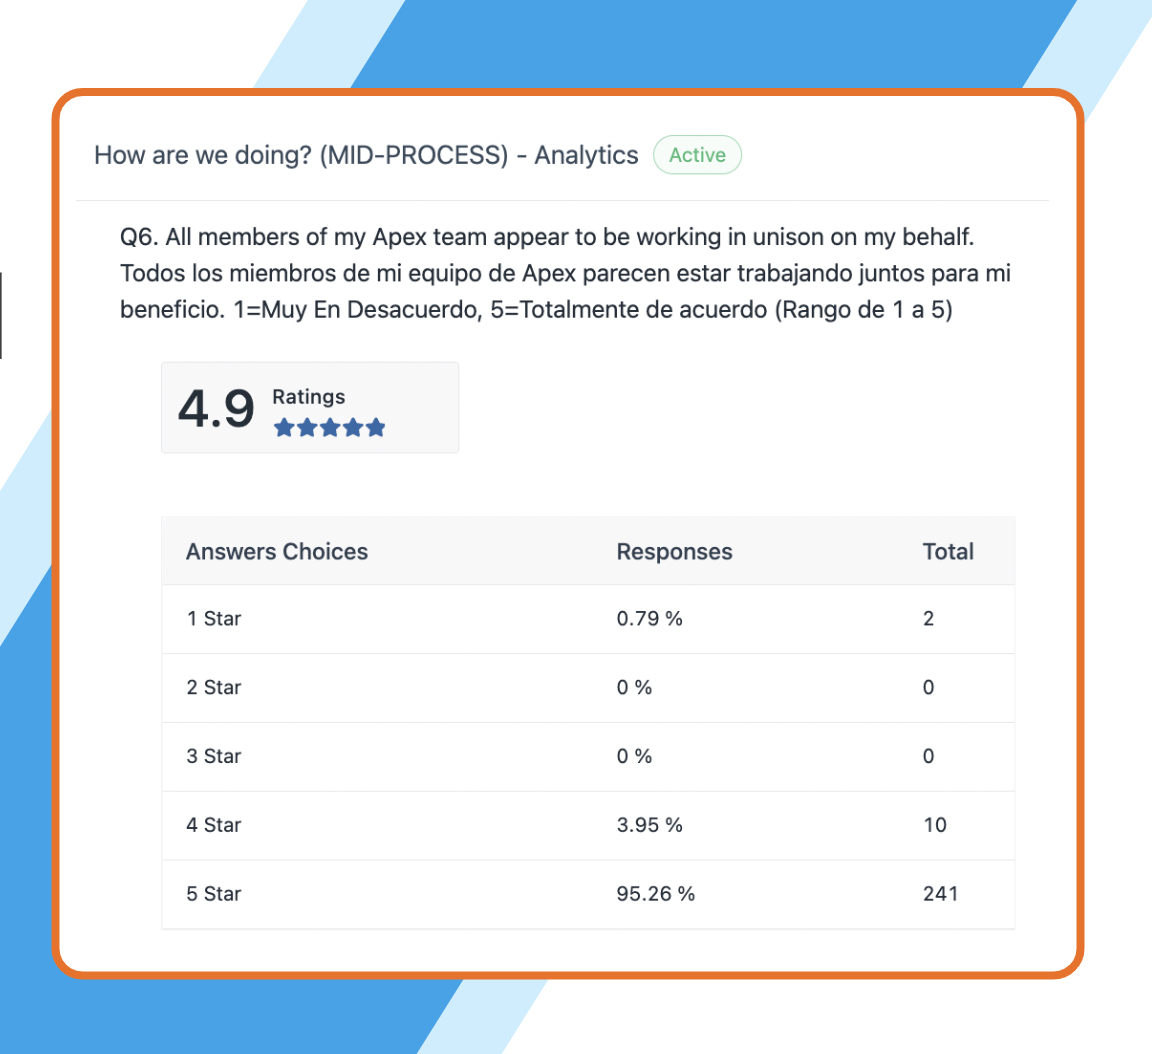This screenshot has width=1152, height=1054.
Task: Click the second blue rating star
Action: pos(307,427)
